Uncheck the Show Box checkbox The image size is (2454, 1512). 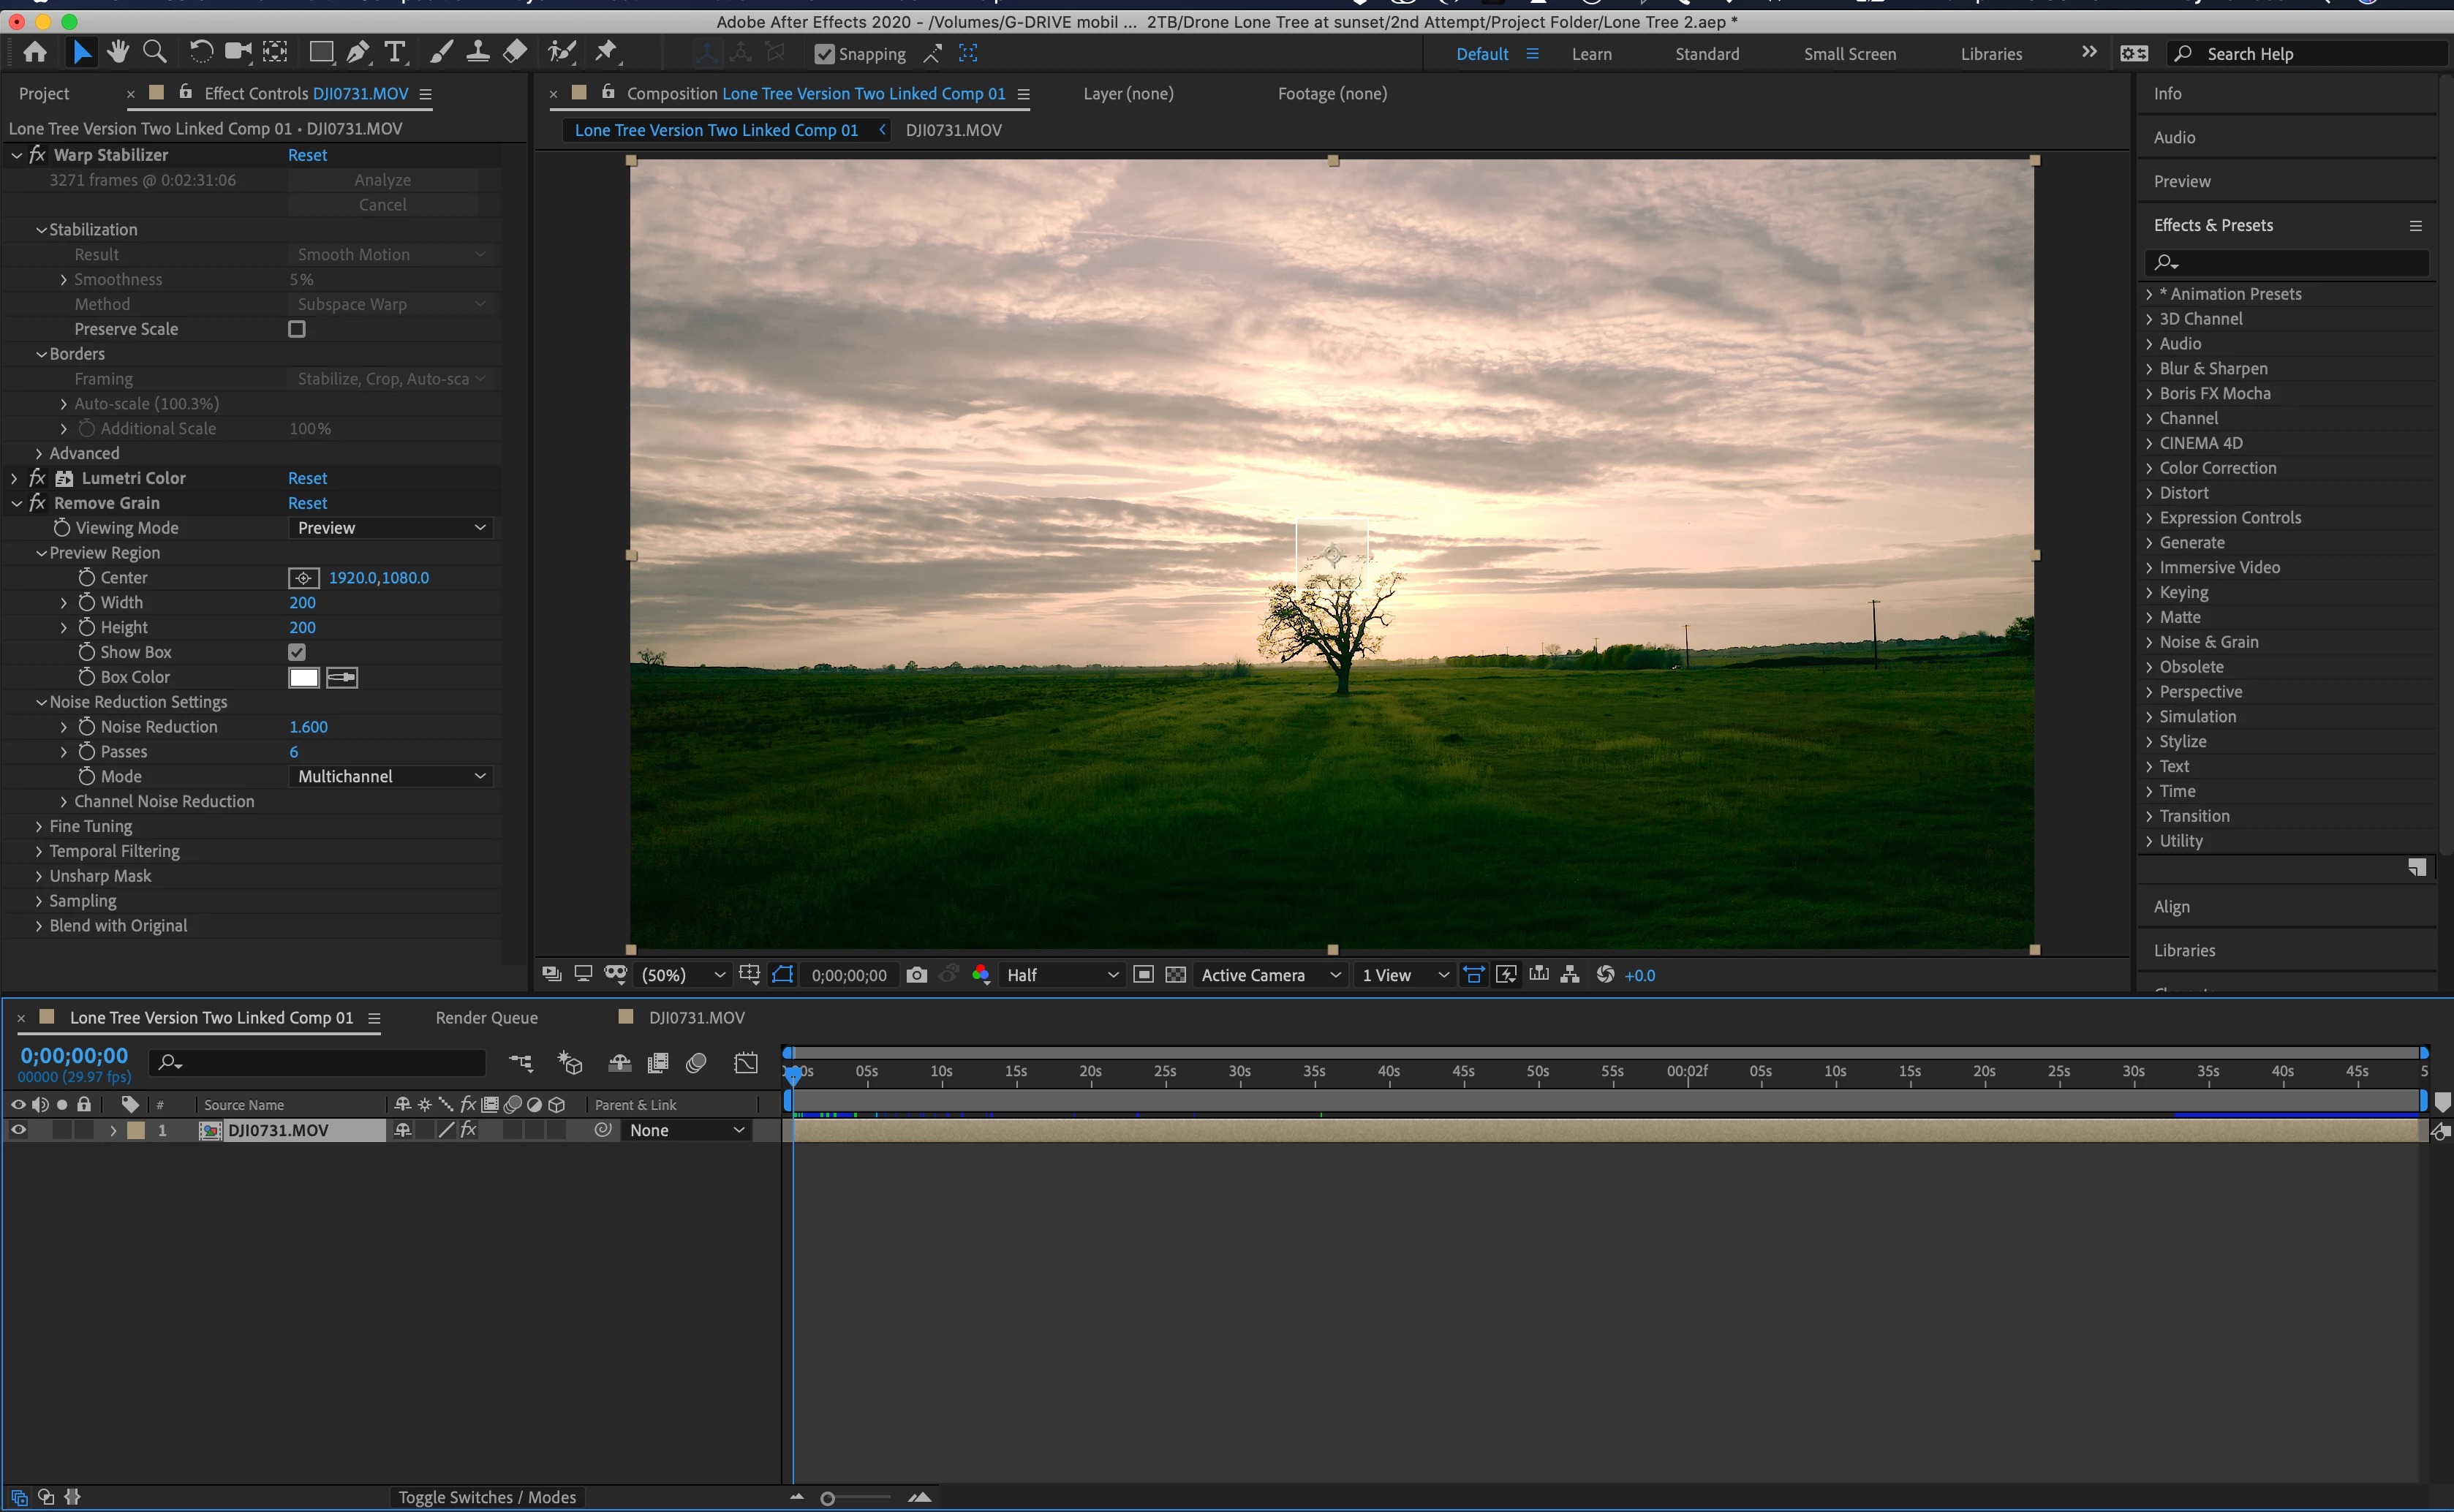point(297,652)
